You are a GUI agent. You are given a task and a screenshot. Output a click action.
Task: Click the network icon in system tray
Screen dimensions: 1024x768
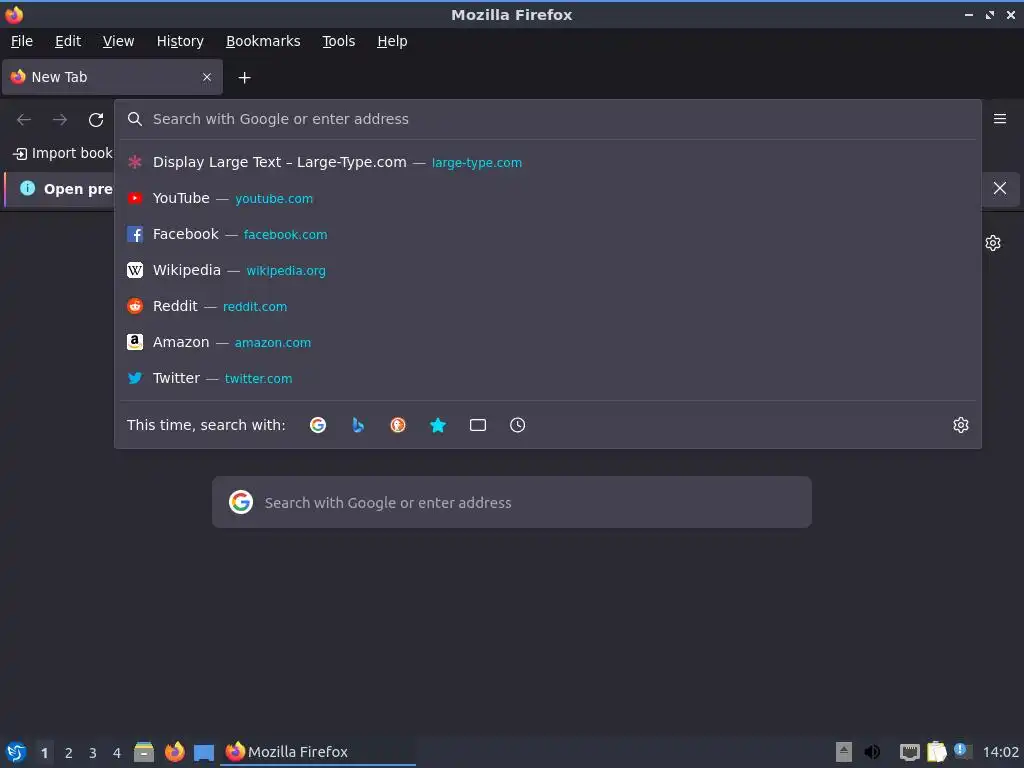coord(909,752)
